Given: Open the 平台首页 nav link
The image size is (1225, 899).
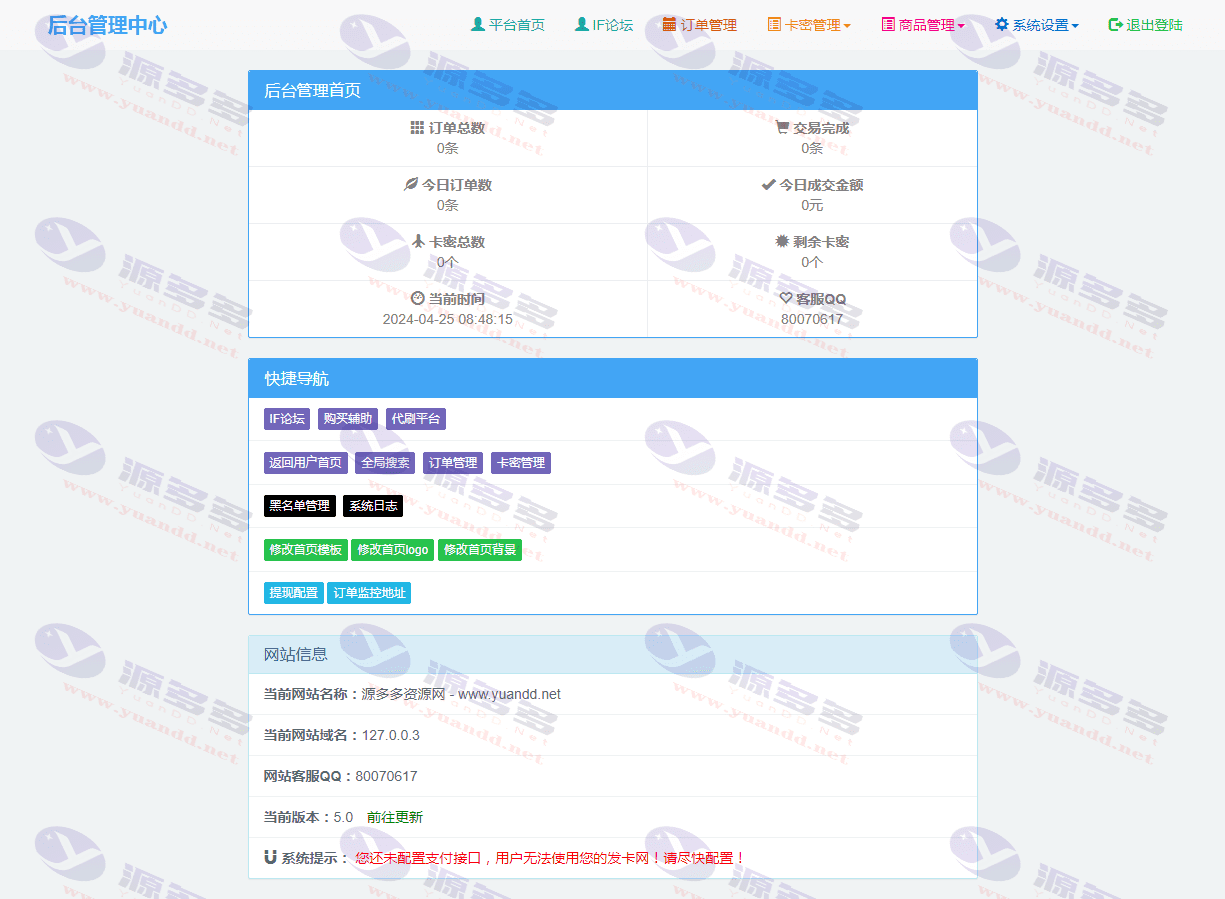Looking at the screenshot, I should (x=517, y=25).
